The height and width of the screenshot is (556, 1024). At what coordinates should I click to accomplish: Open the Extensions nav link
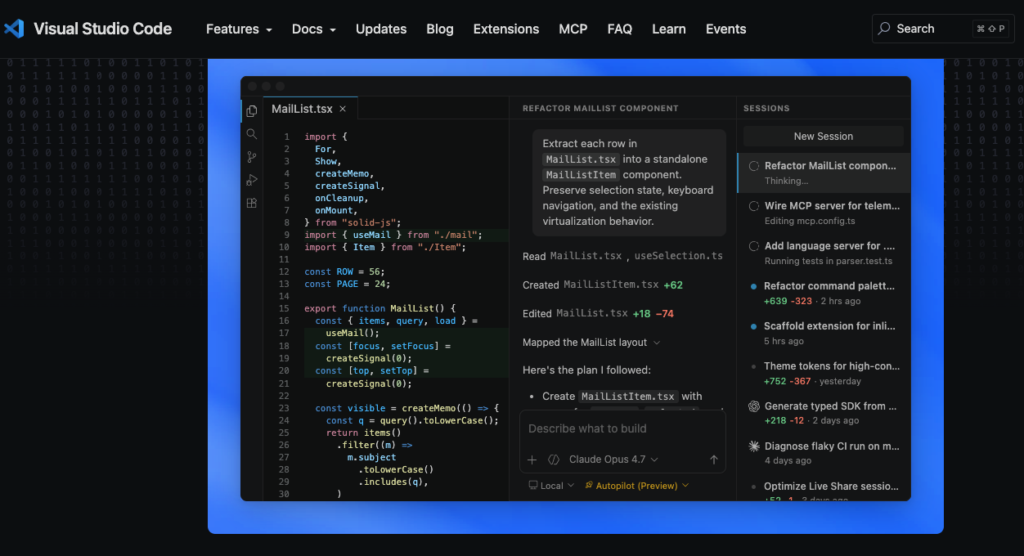click(506, 29)
